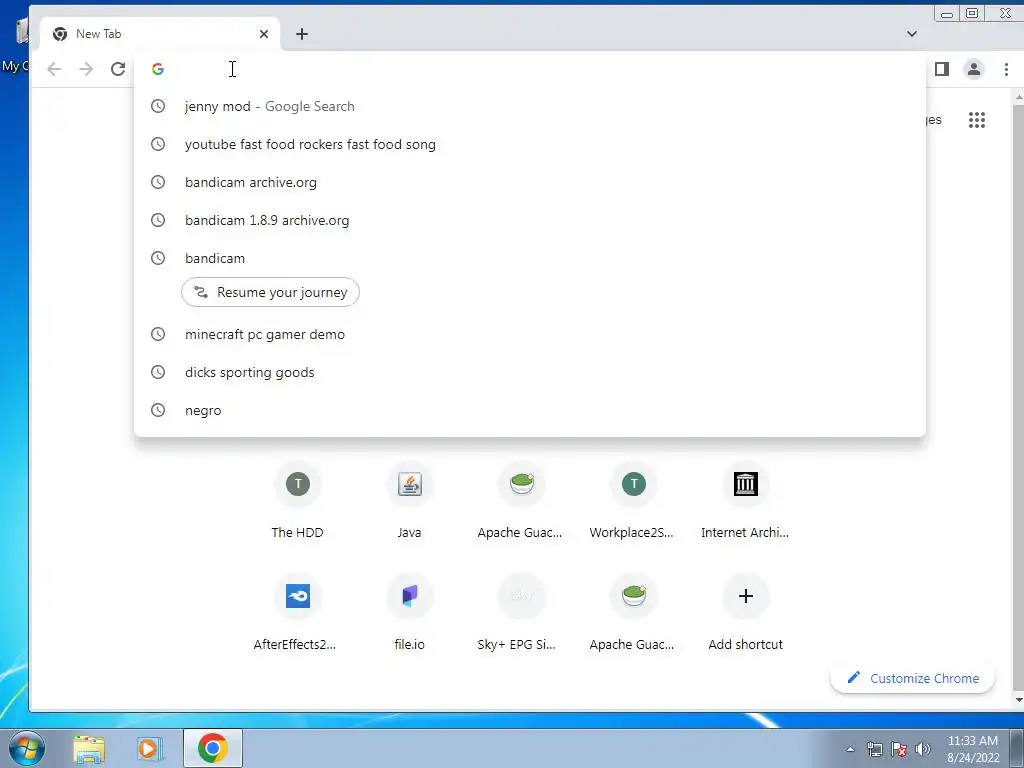Click the page scrollbar down arrow
This screenshot has height=768, width=1024.
[x=1018, y=700]
